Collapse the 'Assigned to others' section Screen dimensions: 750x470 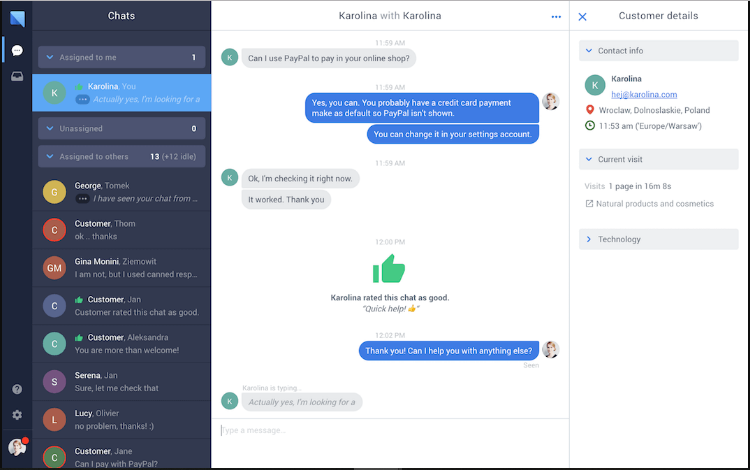(121, 156)
